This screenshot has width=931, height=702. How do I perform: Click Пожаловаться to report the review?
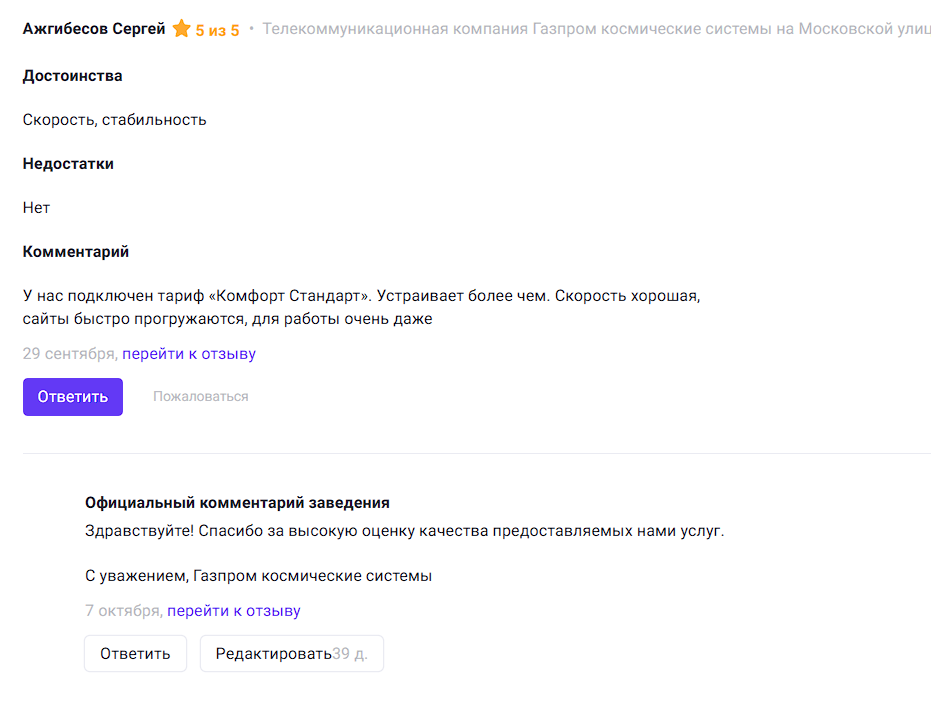200,397
